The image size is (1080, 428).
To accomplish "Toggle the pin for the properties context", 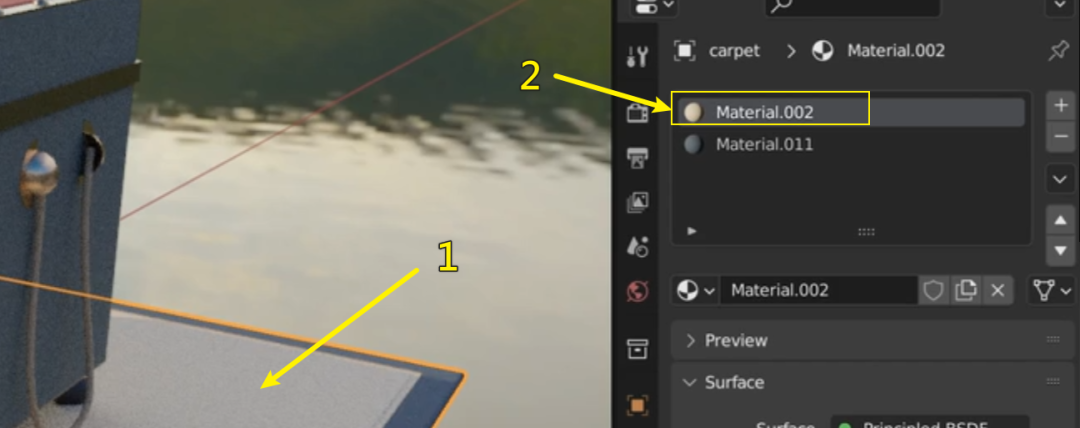I will click(1058, 51).
